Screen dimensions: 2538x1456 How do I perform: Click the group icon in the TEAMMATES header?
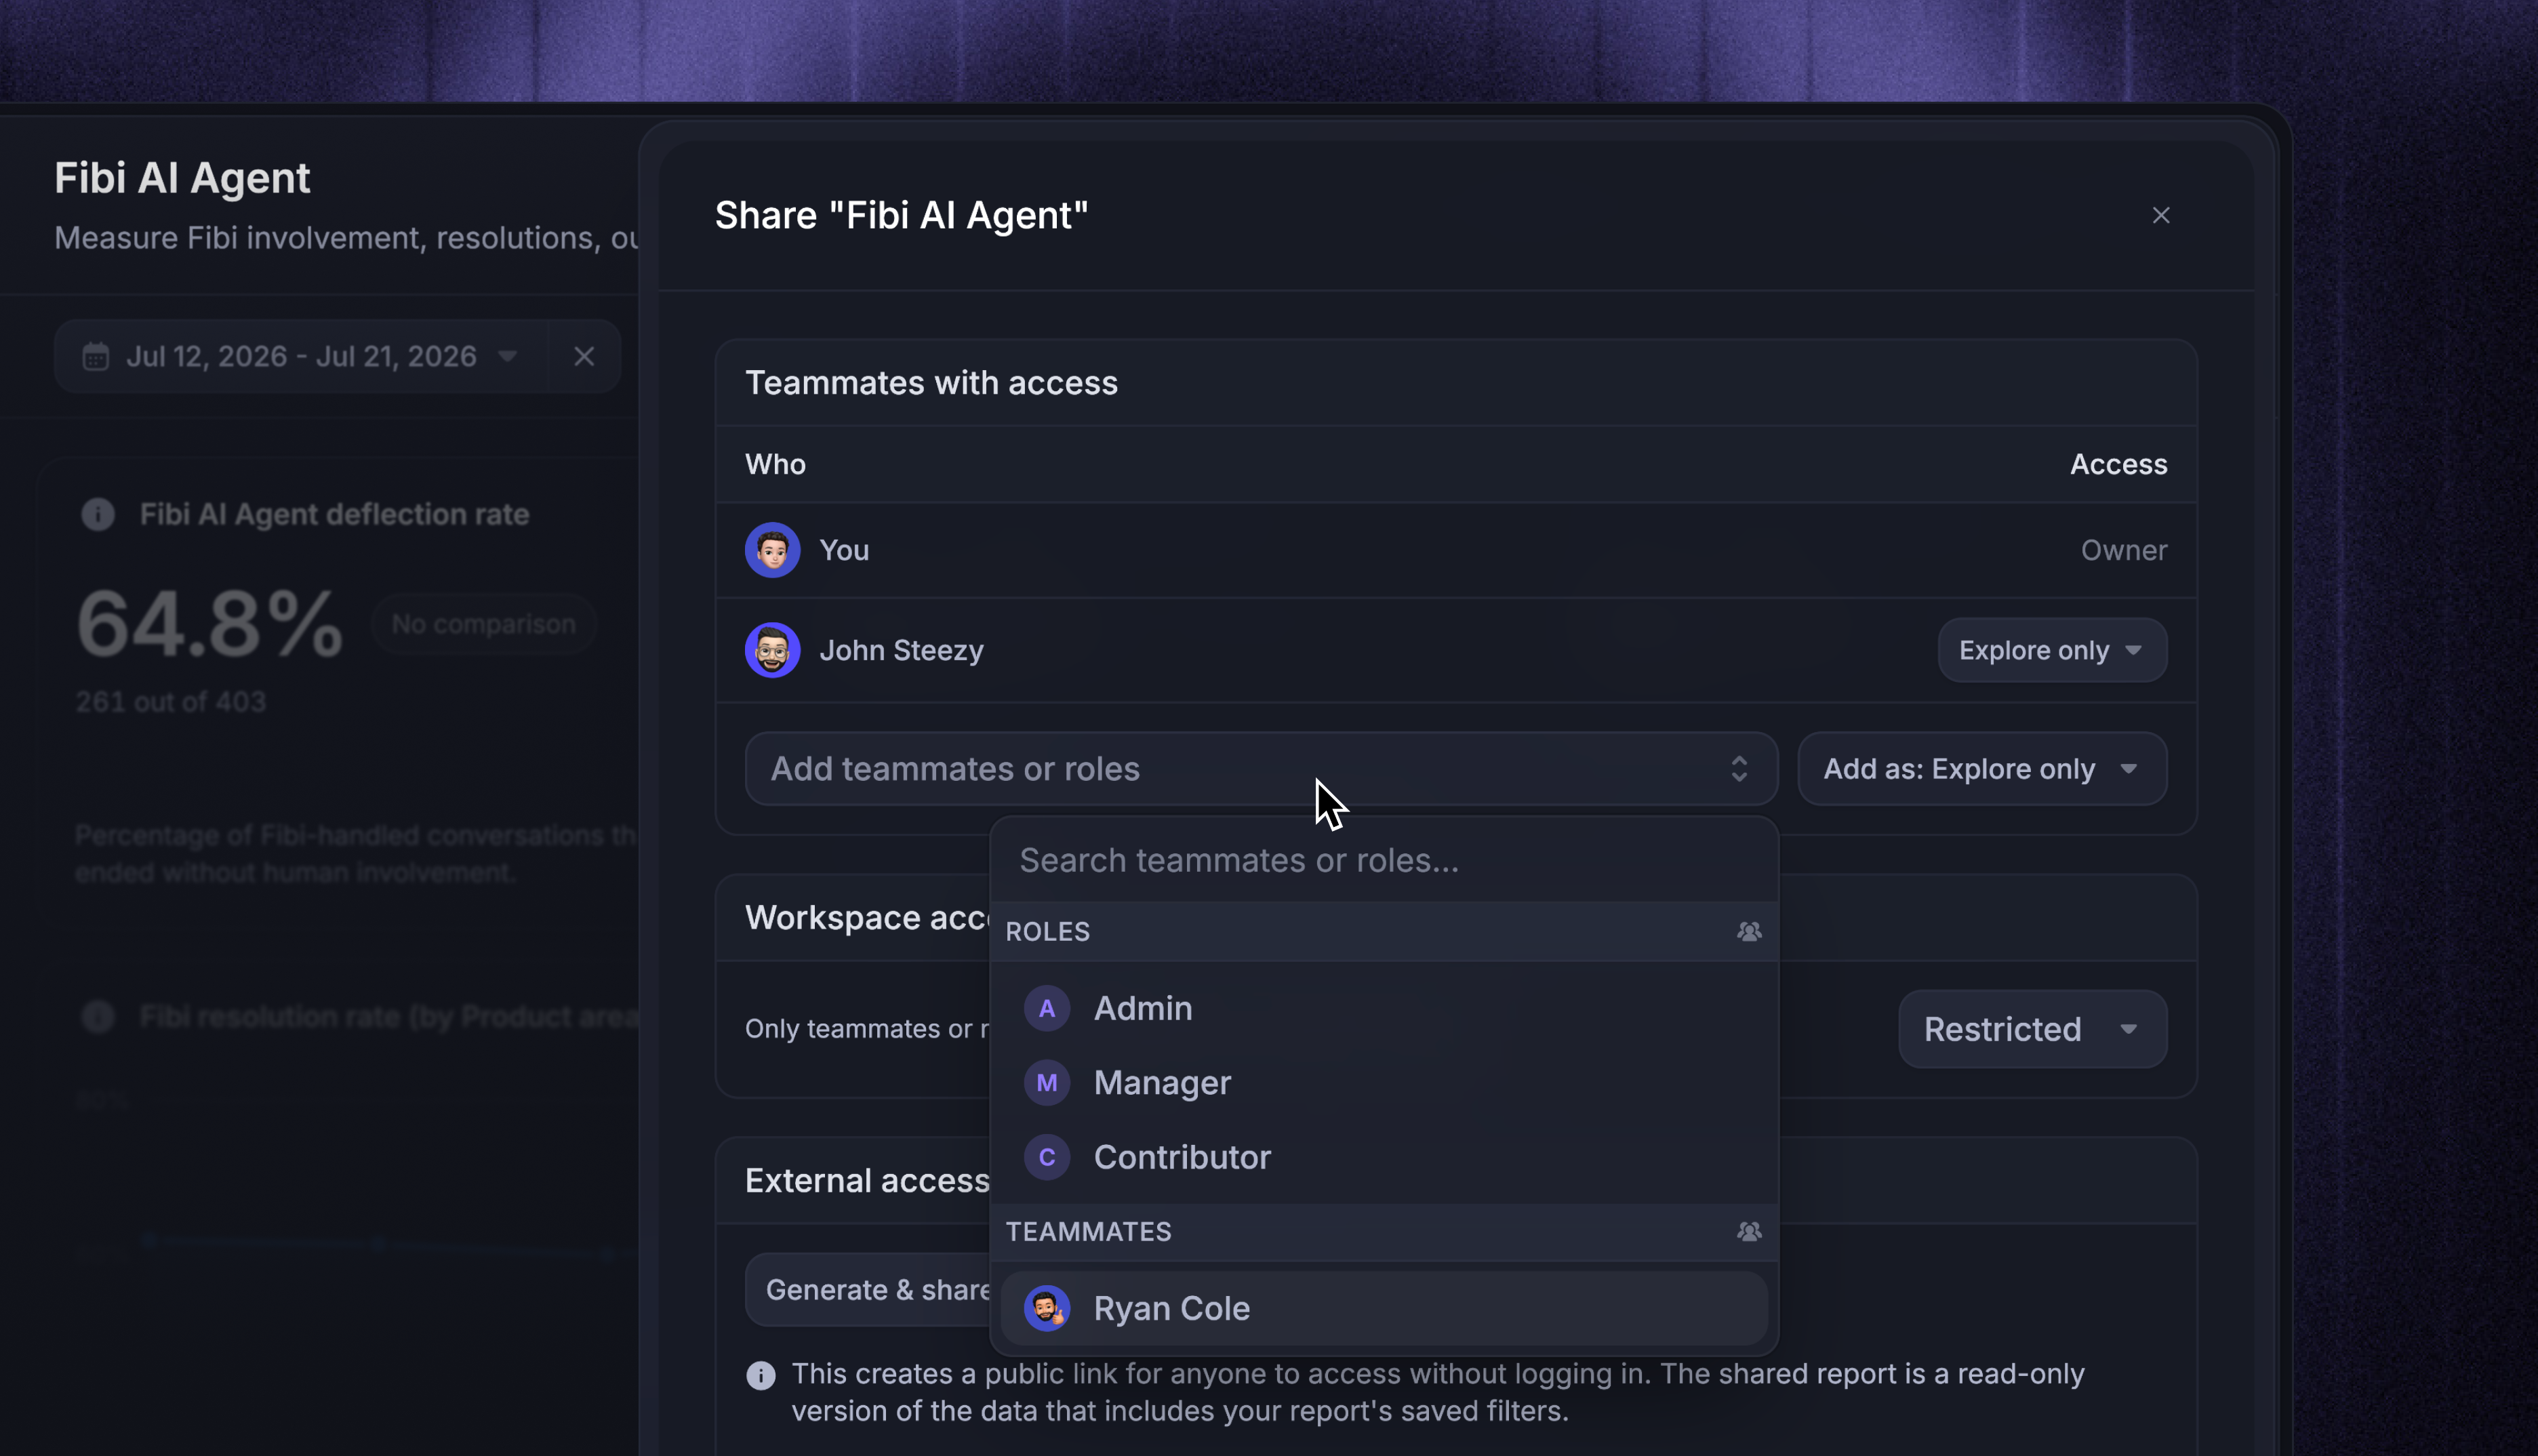coord(1748,1231)
